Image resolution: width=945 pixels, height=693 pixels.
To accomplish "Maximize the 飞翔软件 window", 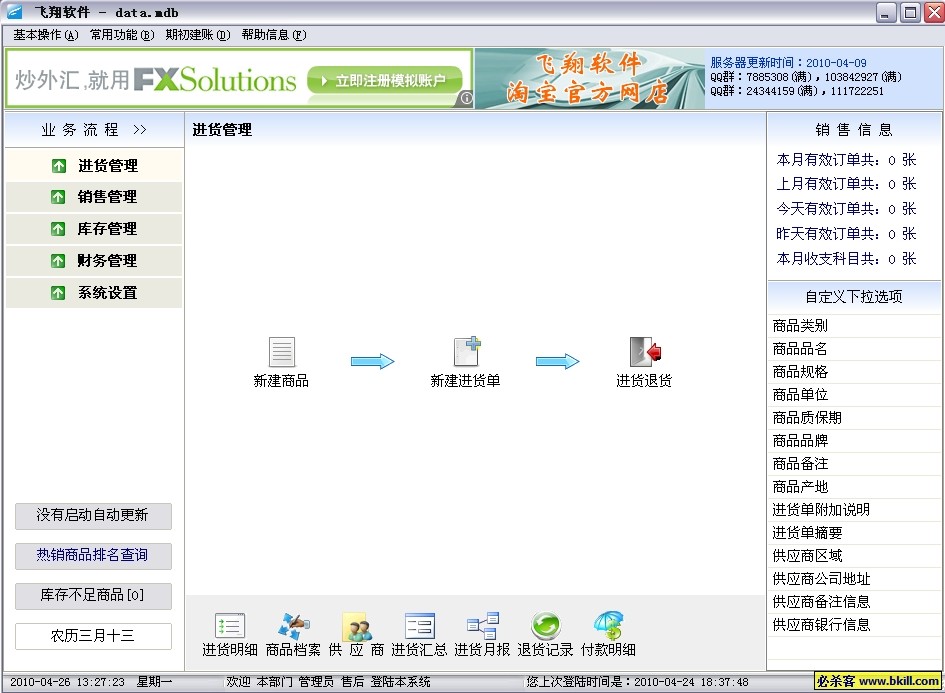I will (x=911, y=13).
